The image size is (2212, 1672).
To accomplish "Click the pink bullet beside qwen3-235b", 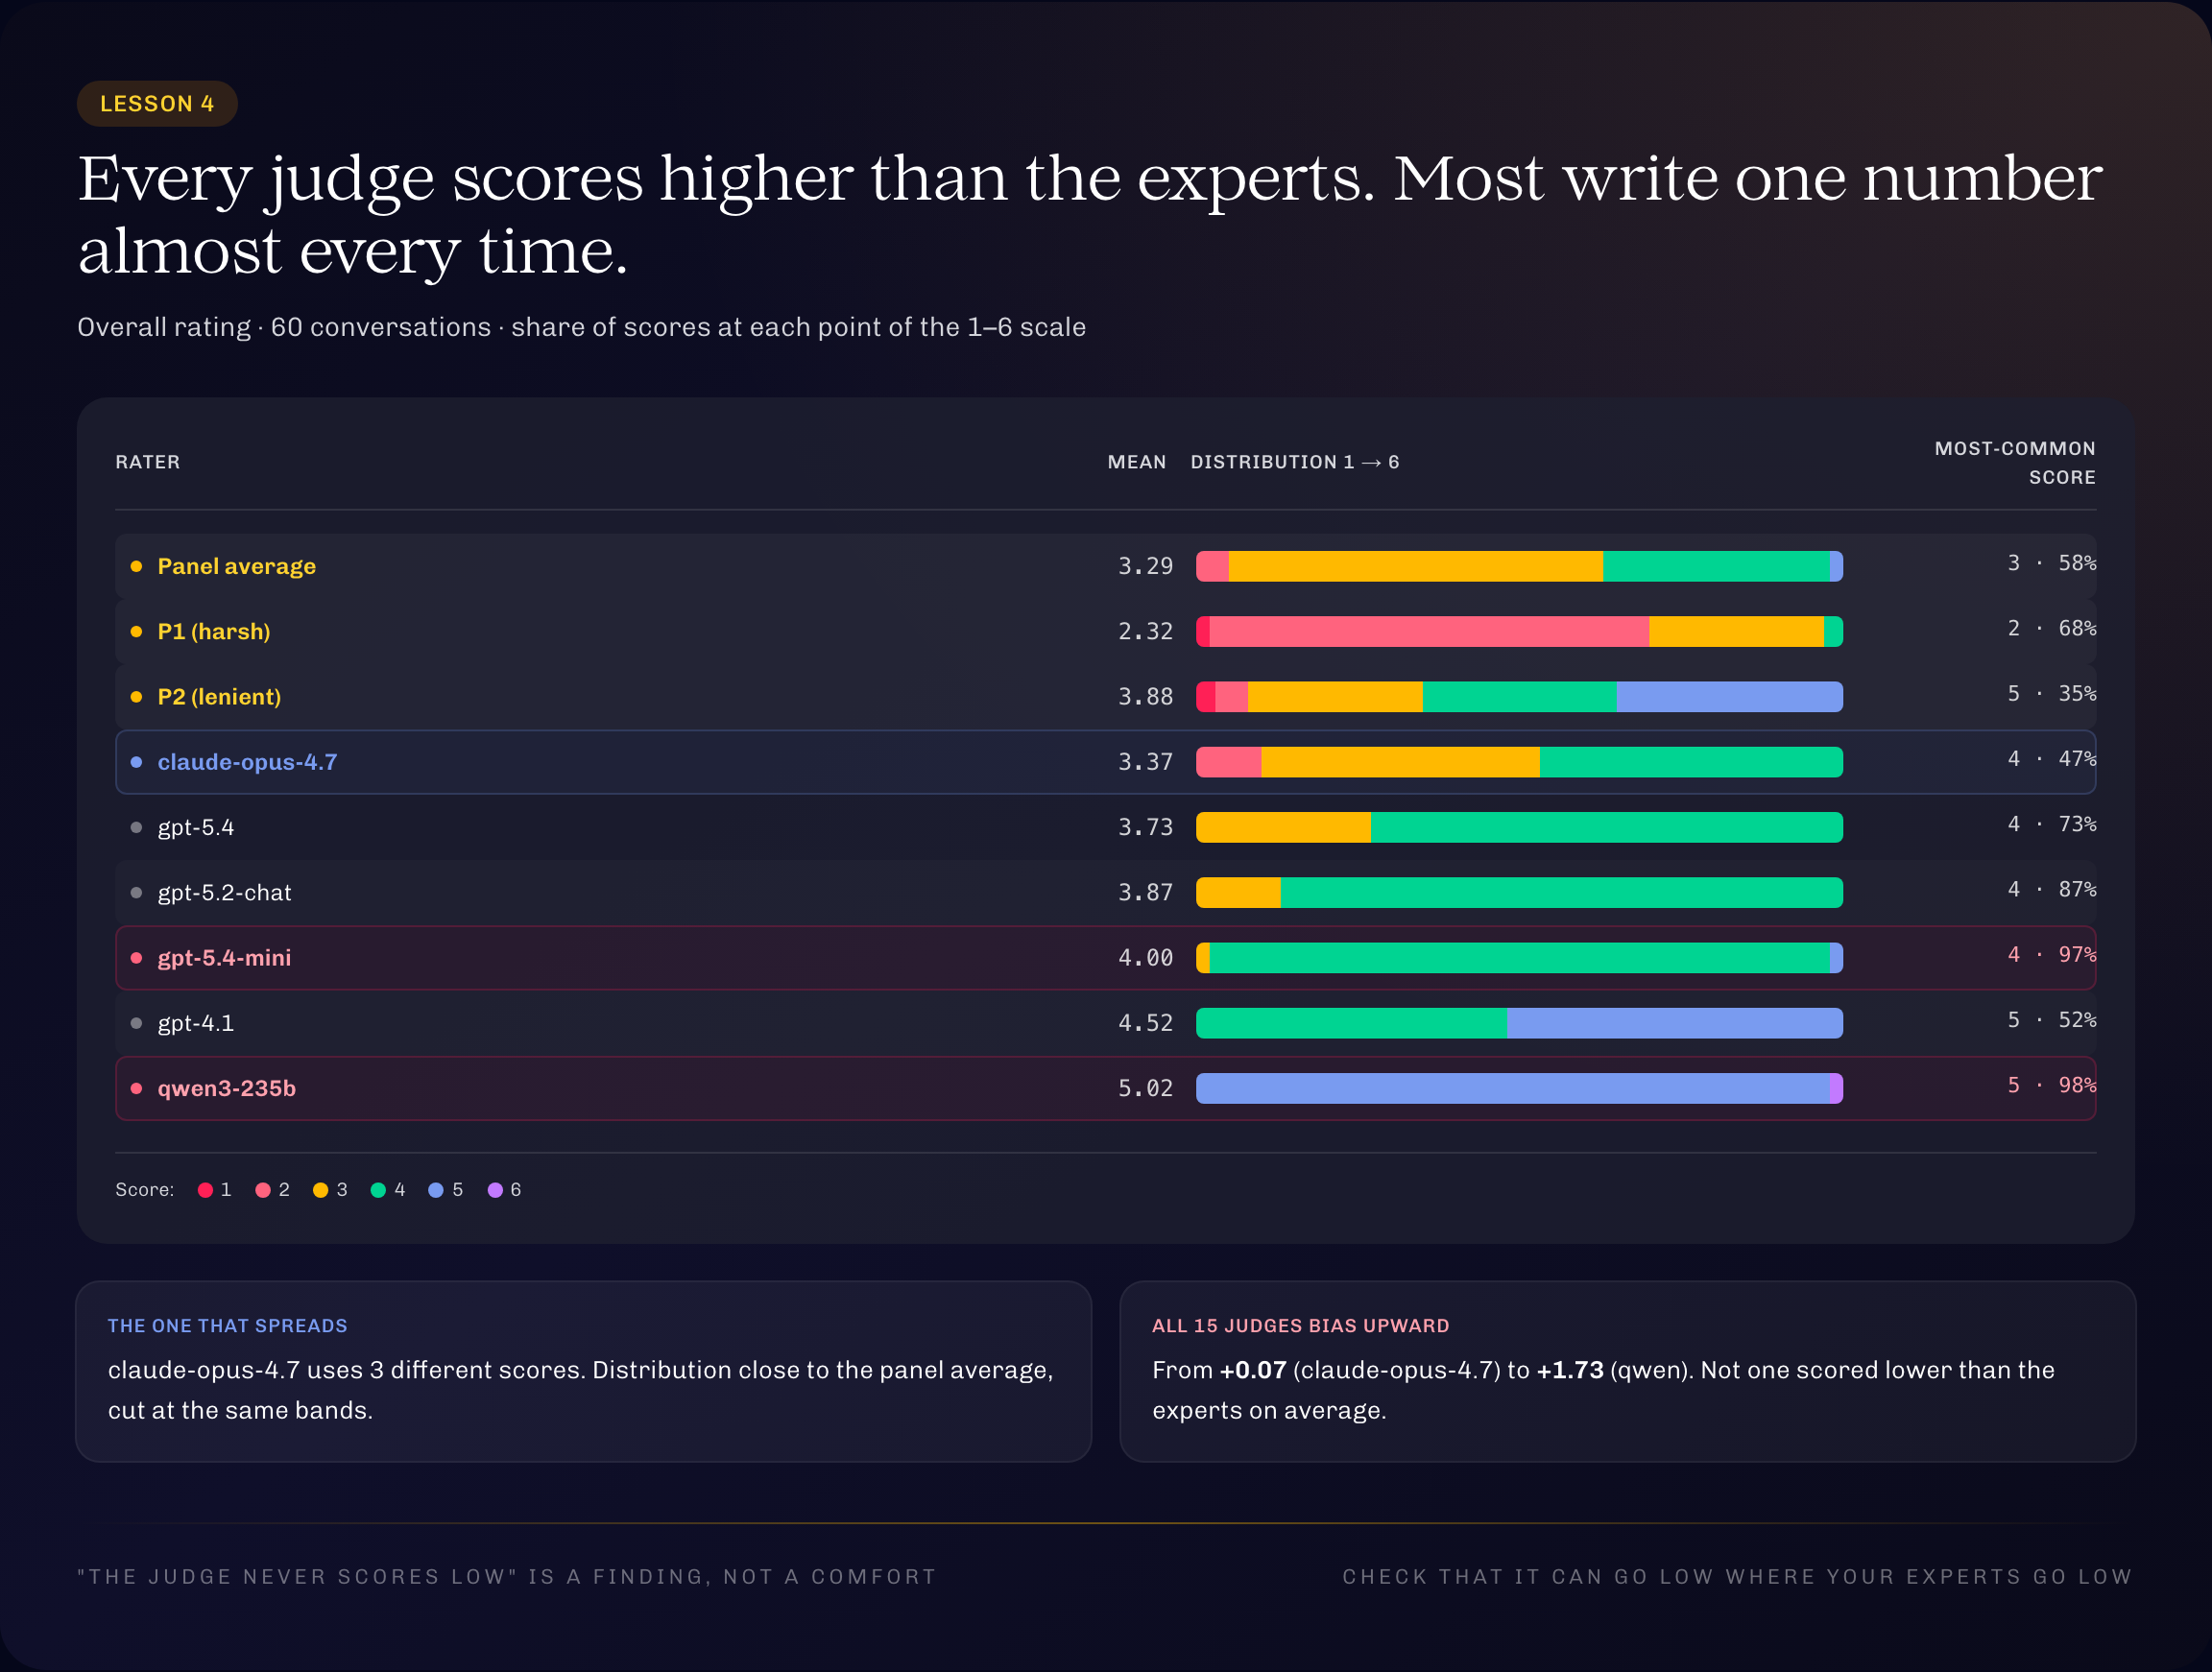I will point(136,1088).
